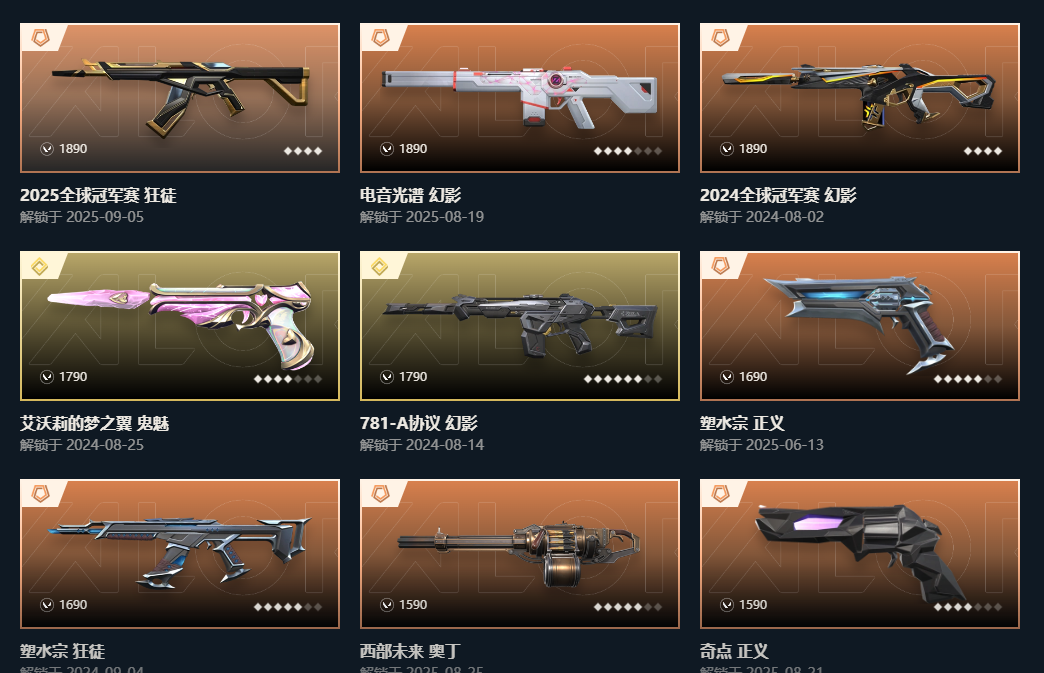Click the VP currency icon beside 1890 on 2024全球冠军赛 幻影
Viewport: 1044px width, 673px height.
click(x=727, y=149)
